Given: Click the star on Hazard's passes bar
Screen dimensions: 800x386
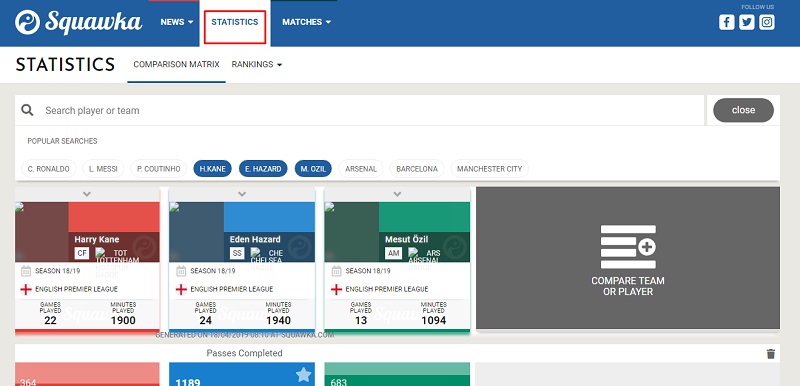Looking at the screenshot, I should 303,375.
